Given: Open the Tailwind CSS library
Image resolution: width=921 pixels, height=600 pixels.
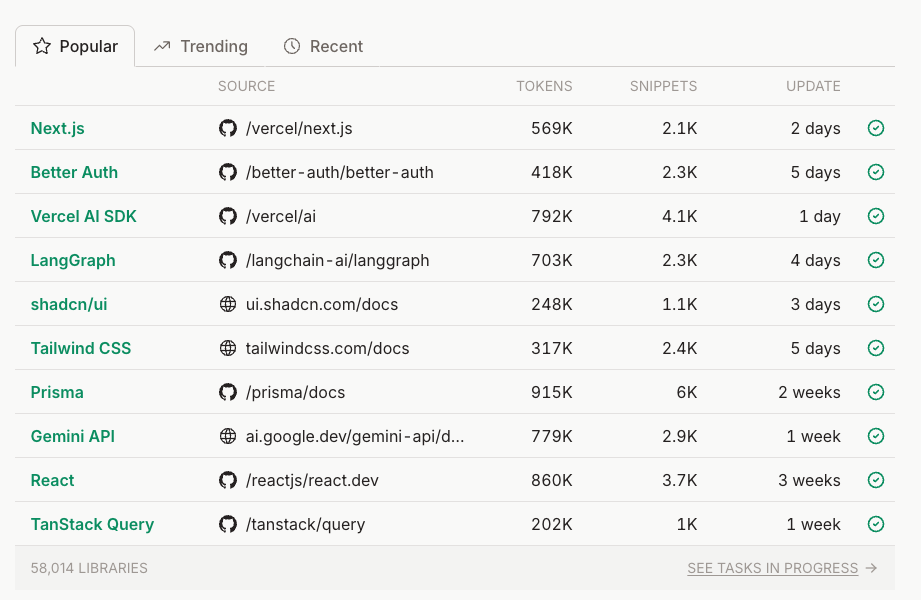Looking at the screenshot, I should 81,348.
